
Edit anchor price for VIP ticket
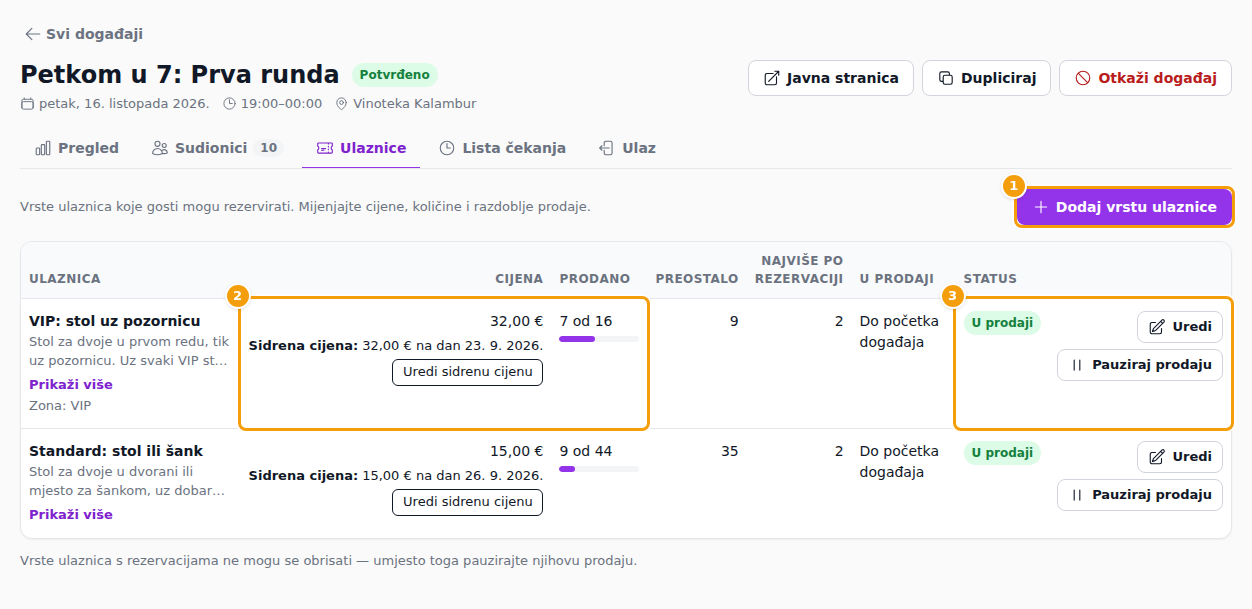tap(467, 372)
